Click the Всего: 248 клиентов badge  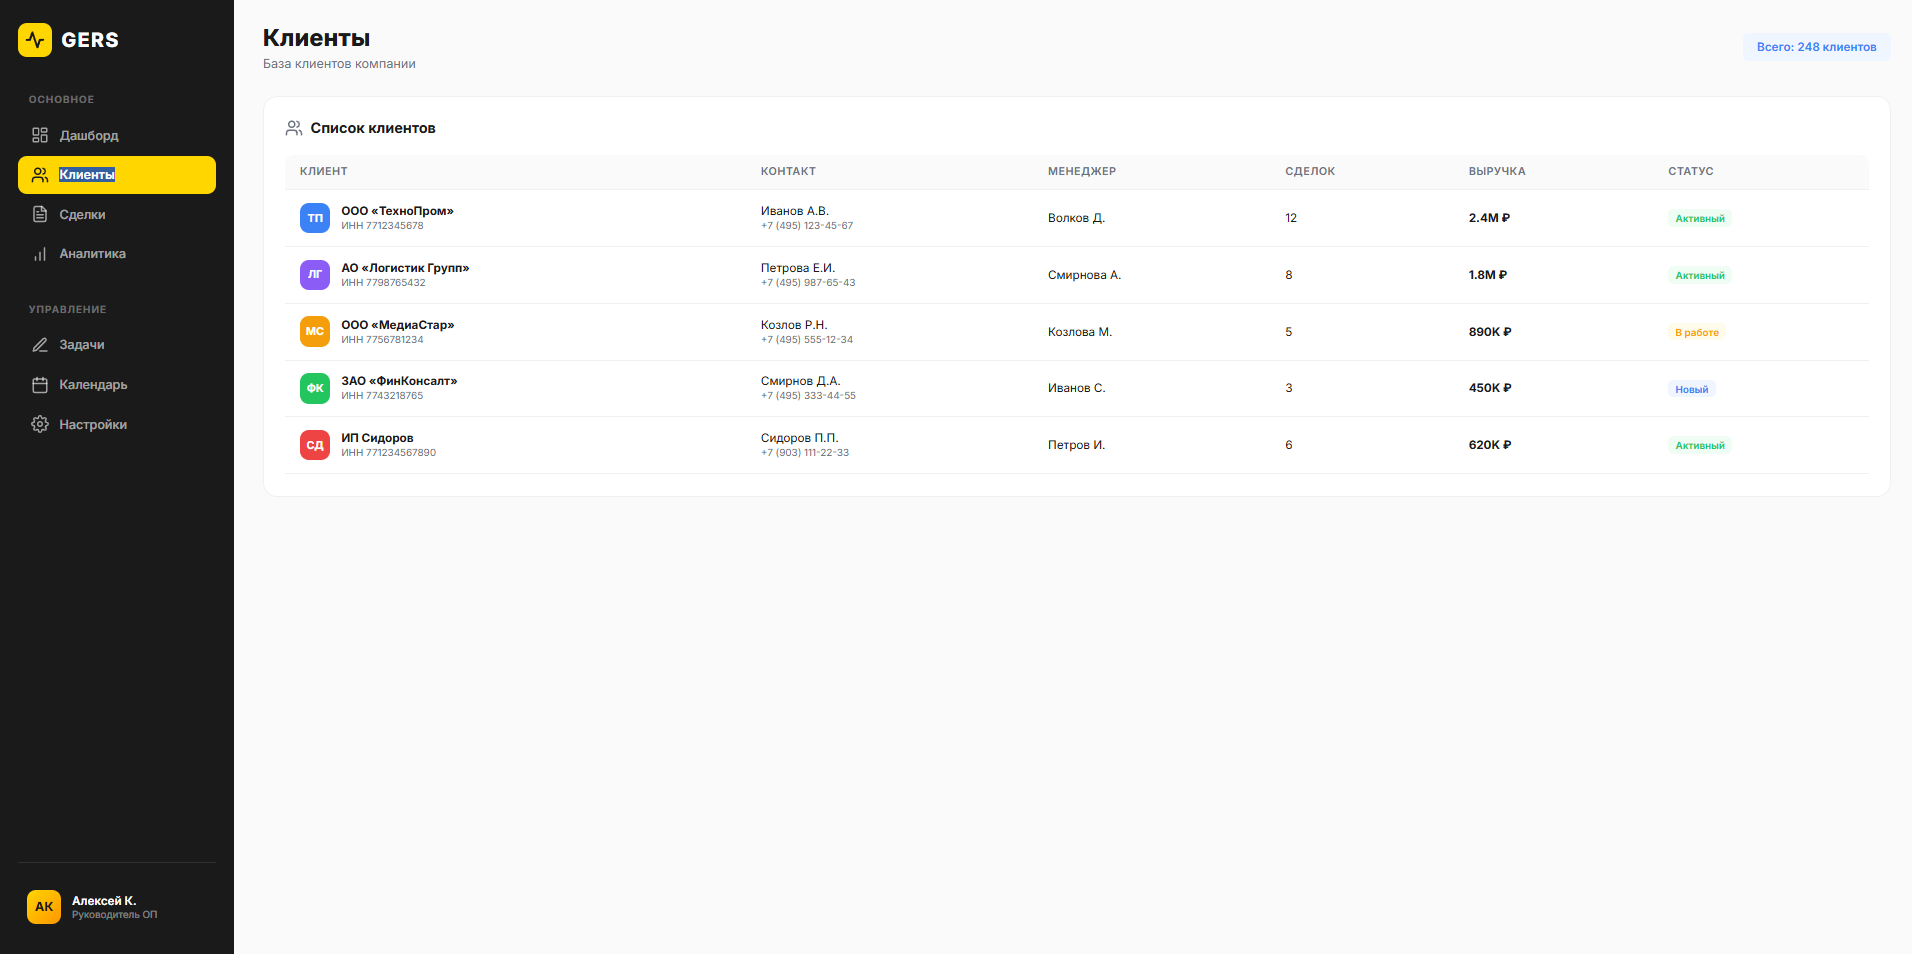tap(1816, 47)
